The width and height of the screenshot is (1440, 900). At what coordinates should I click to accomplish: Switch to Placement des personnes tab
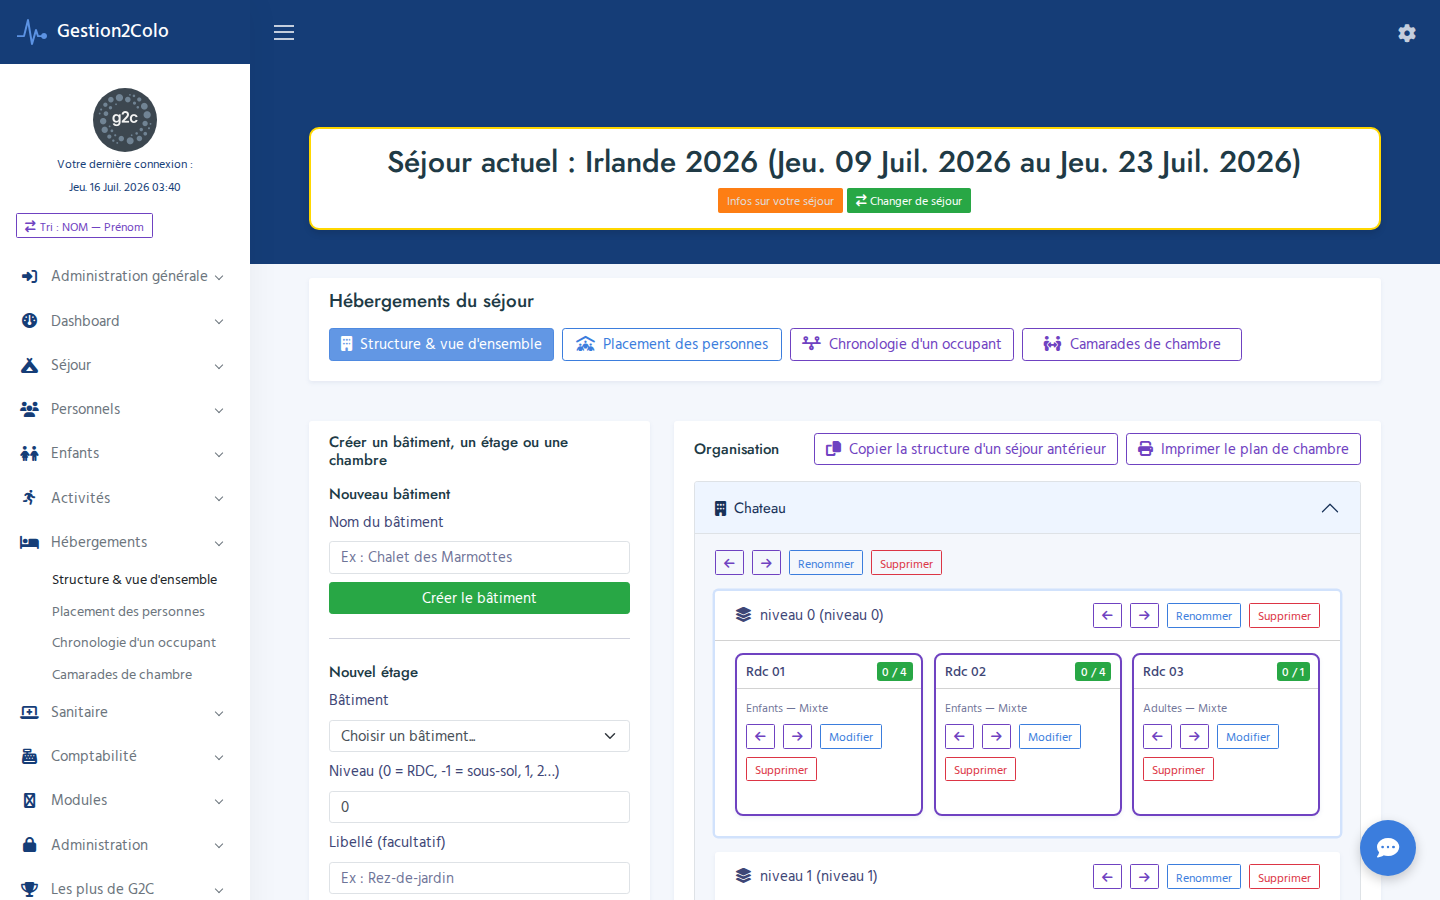tap(672, 344)
